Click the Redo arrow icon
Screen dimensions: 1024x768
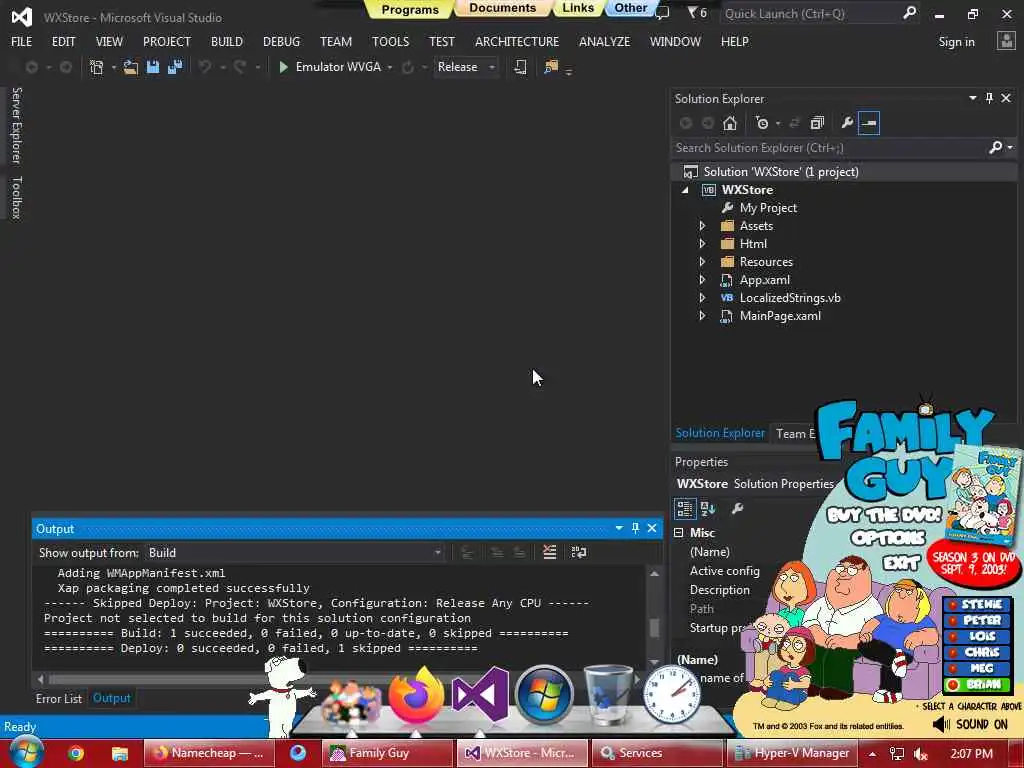click(x=240, y=67)
